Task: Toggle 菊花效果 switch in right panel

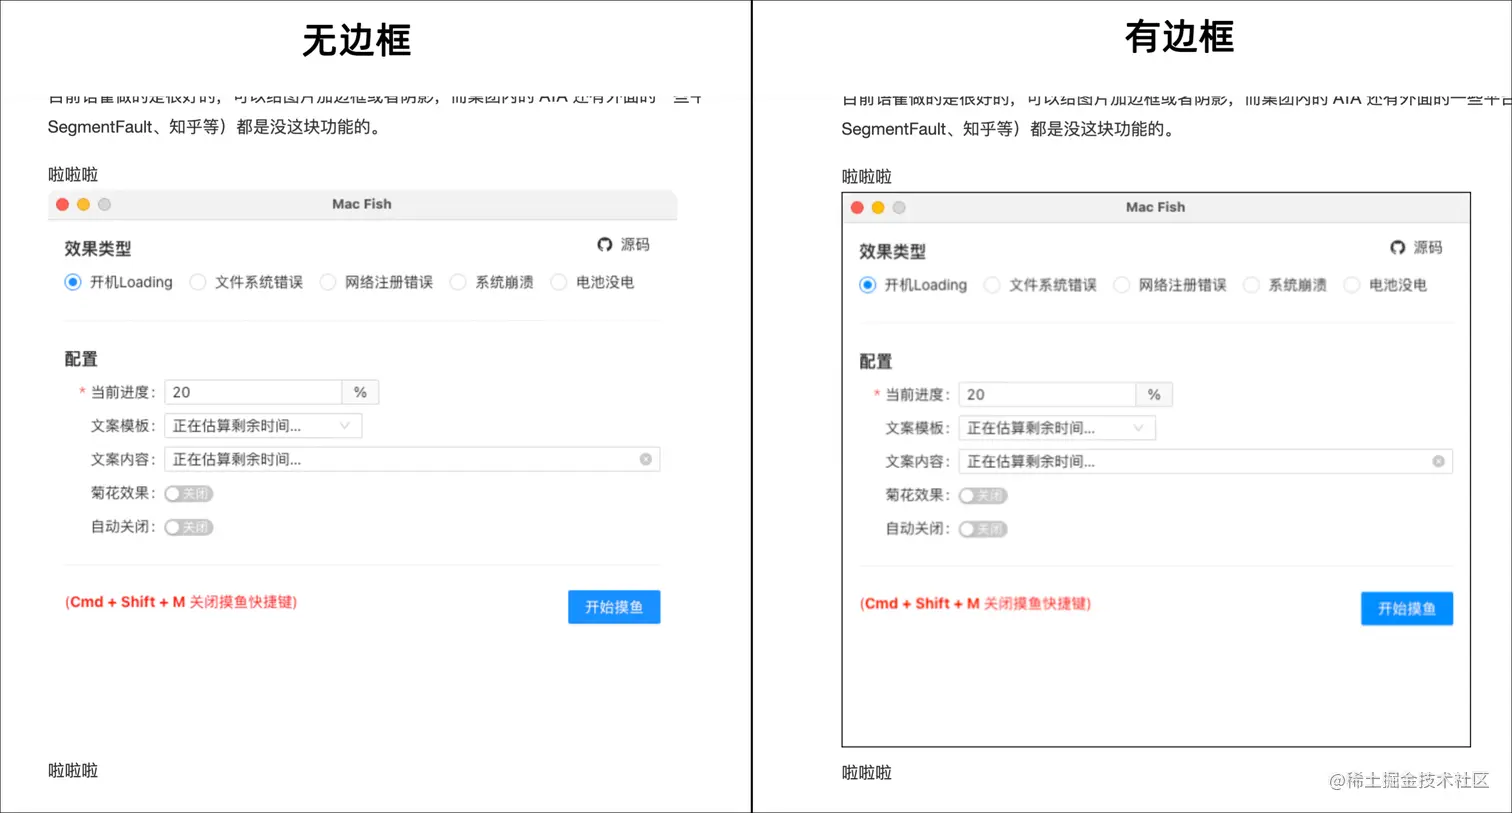Action: point(983,496)
